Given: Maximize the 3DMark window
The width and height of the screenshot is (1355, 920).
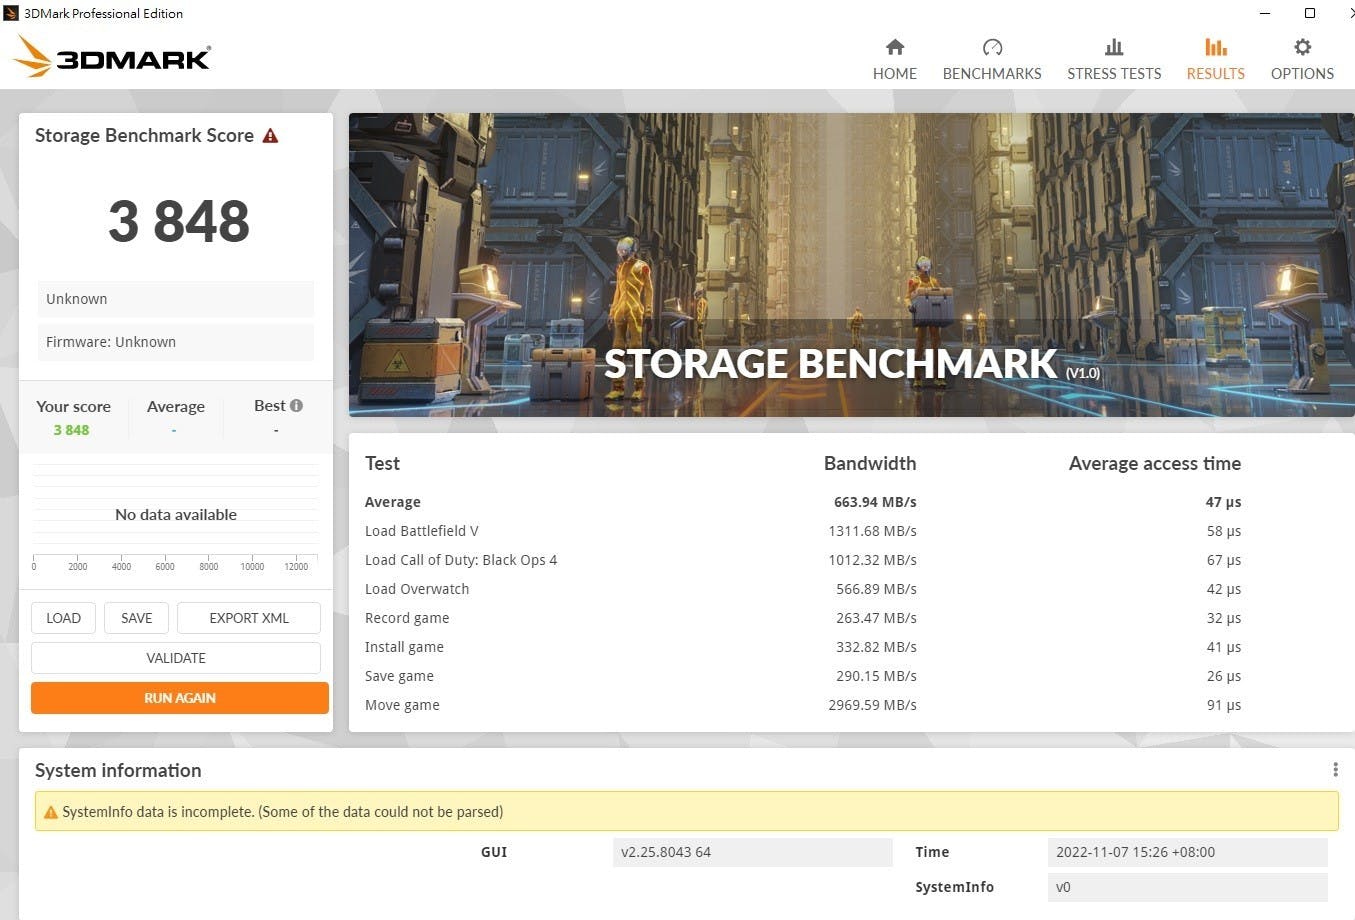Looking at the screenshot, I should (1310, 13).
